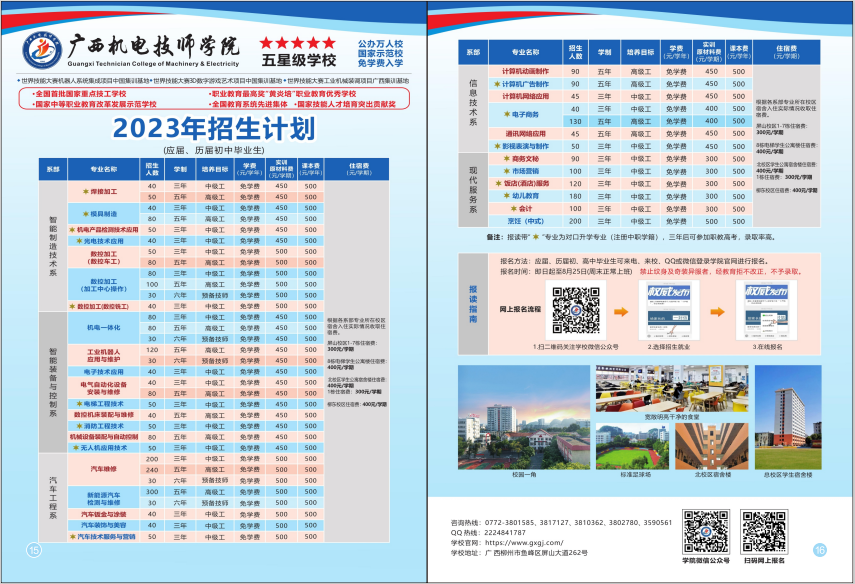Click 全国教育系统先进集体 in the red box
Viewport: 855px width, 584px height.
pos(248,104)
